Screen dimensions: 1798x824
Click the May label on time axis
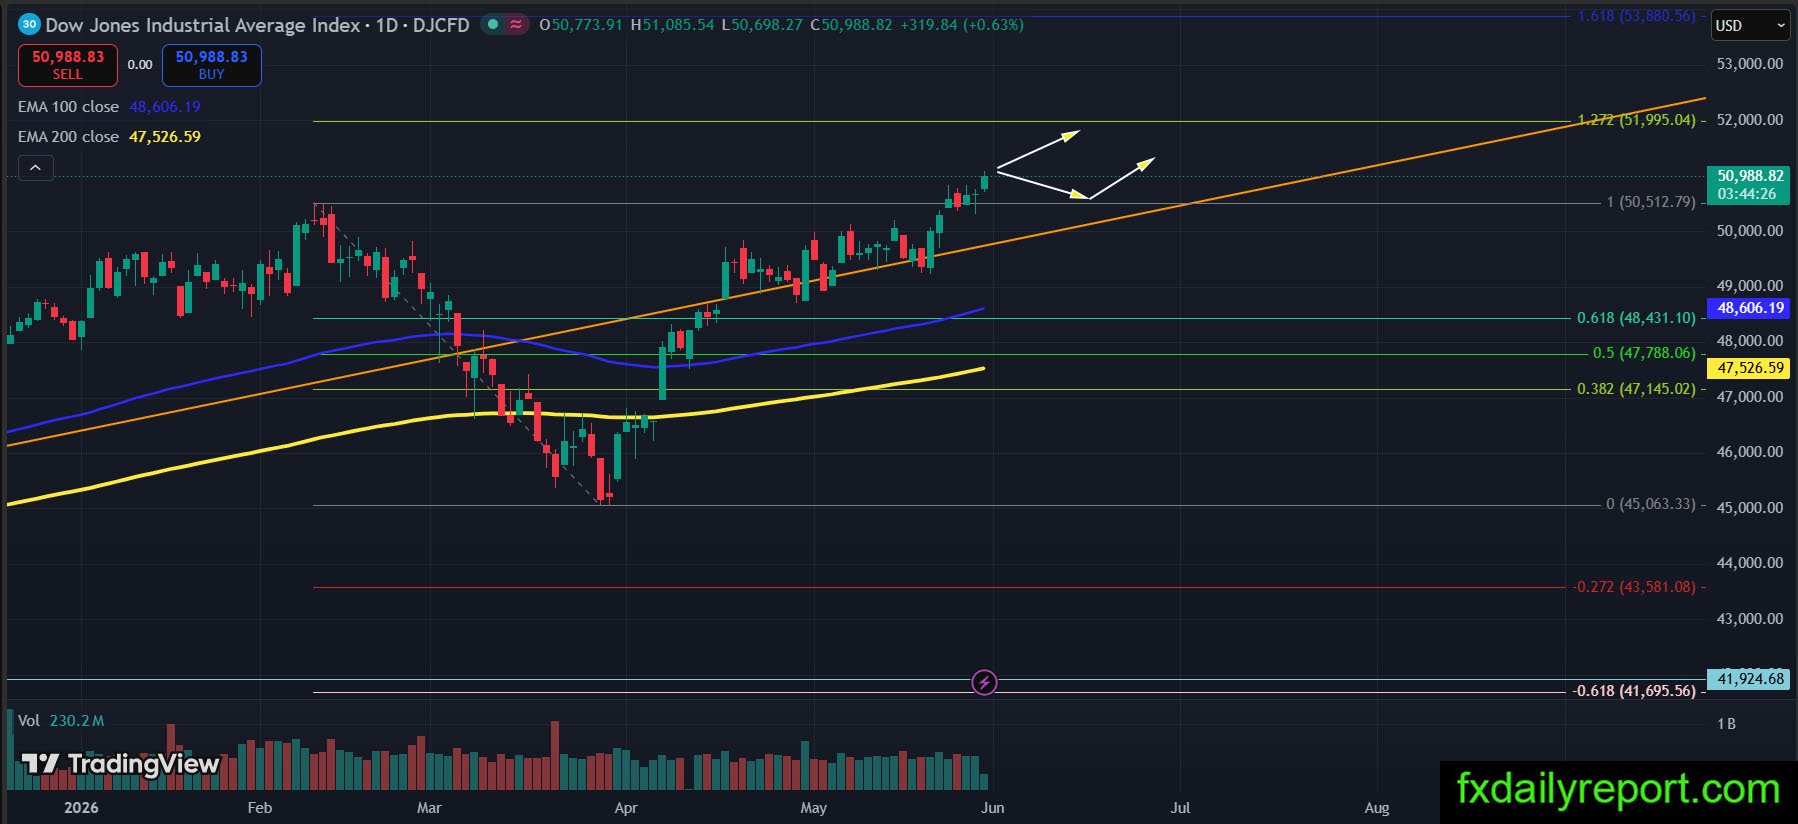coord(814,808)
